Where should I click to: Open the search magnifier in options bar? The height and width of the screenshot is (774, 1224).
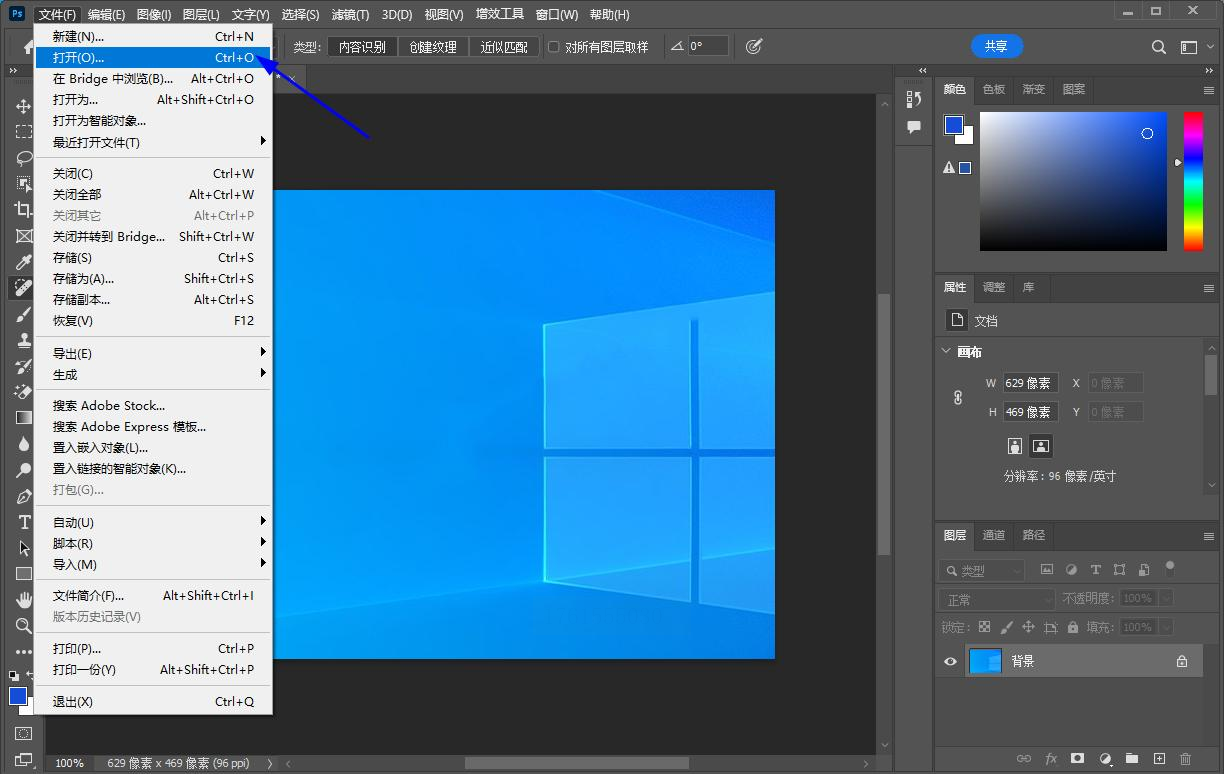[x=1158, y=47]
